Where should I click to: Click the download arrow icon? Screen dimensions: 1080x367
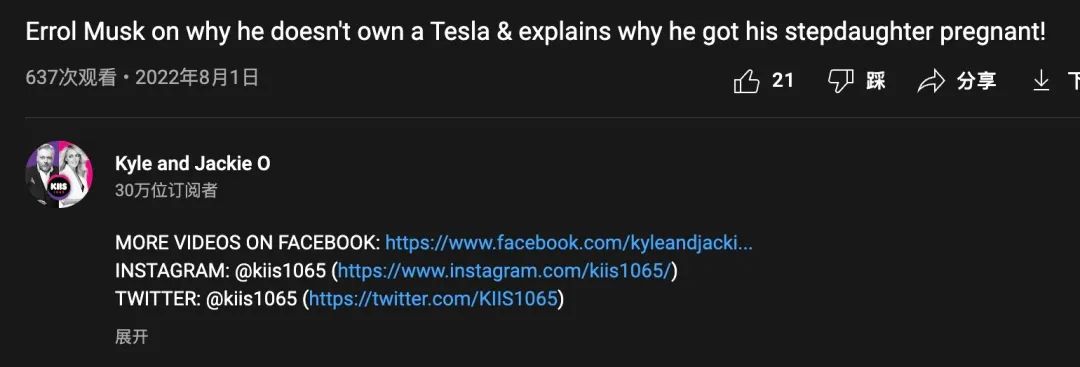1041,81
